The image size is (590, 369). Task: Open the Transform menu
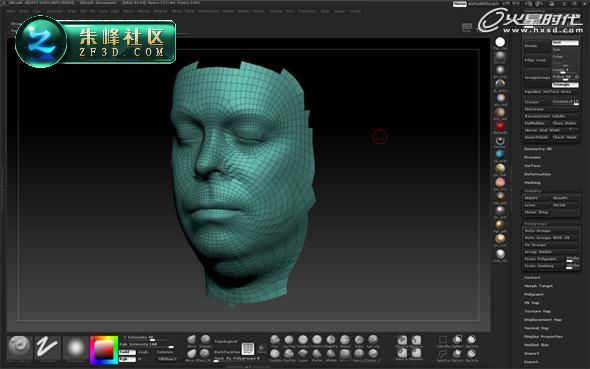(x=307, y=11)
